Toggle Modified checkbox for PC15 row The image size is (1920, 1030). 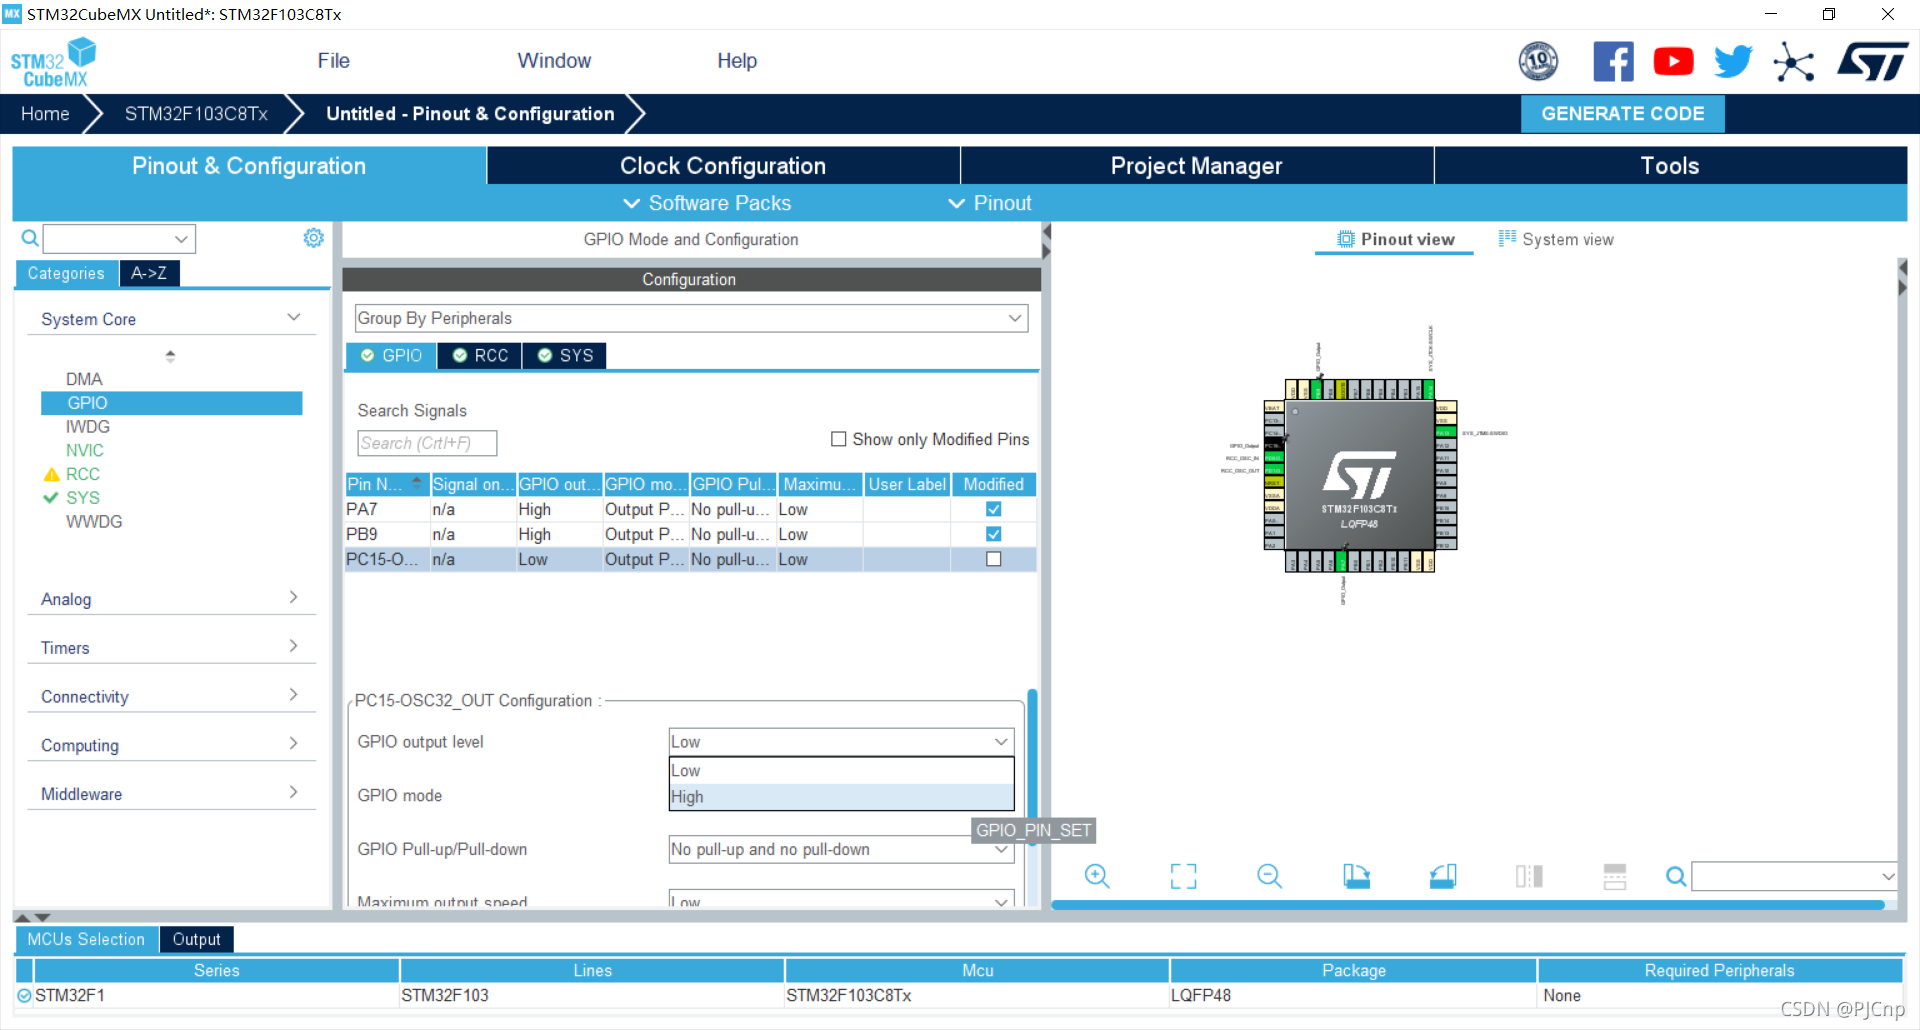[x=993, y=559]
